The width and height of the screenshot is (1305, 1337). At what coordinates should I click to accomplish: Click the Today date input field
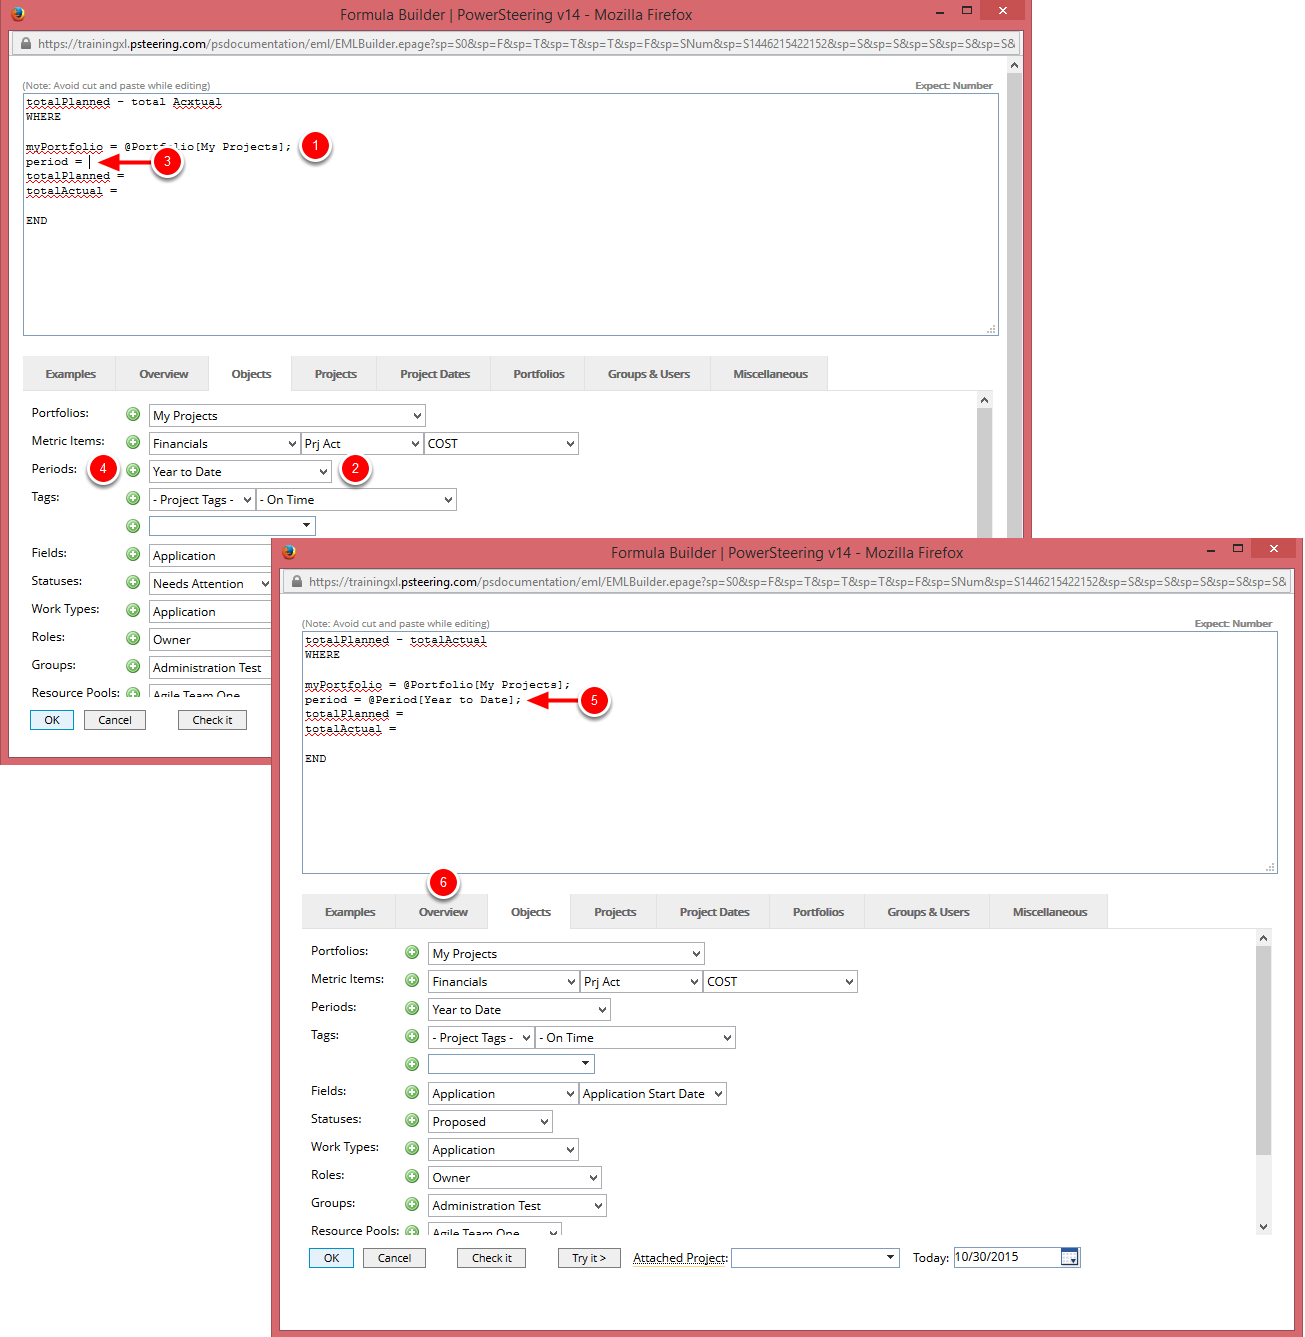pos(1006,1257)
